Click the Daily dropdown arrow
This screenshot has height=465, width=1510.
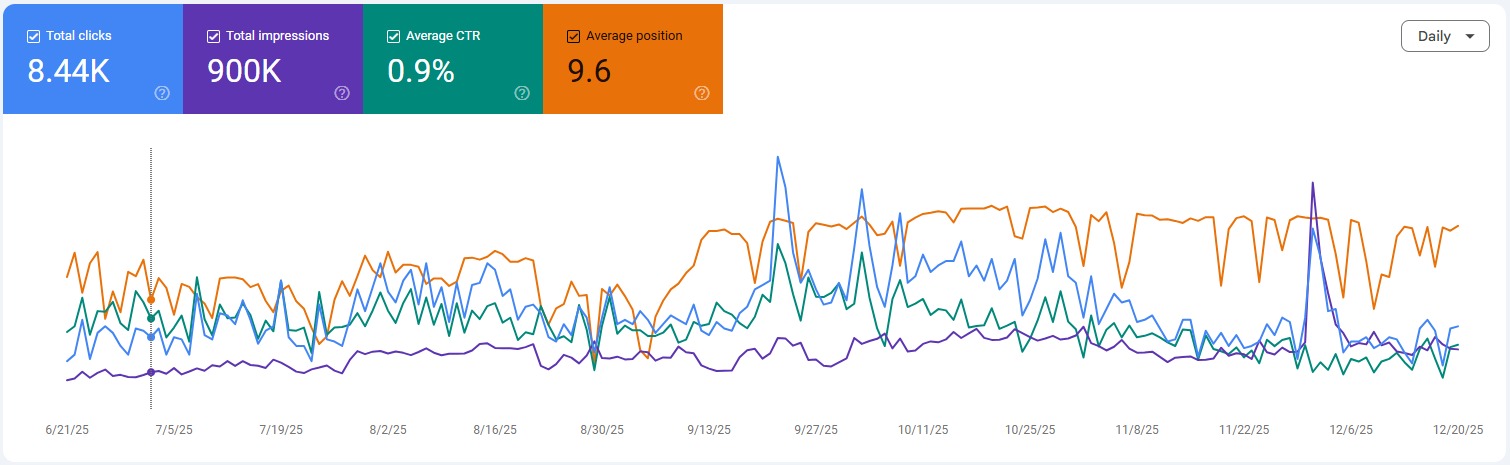(1469, 36)
